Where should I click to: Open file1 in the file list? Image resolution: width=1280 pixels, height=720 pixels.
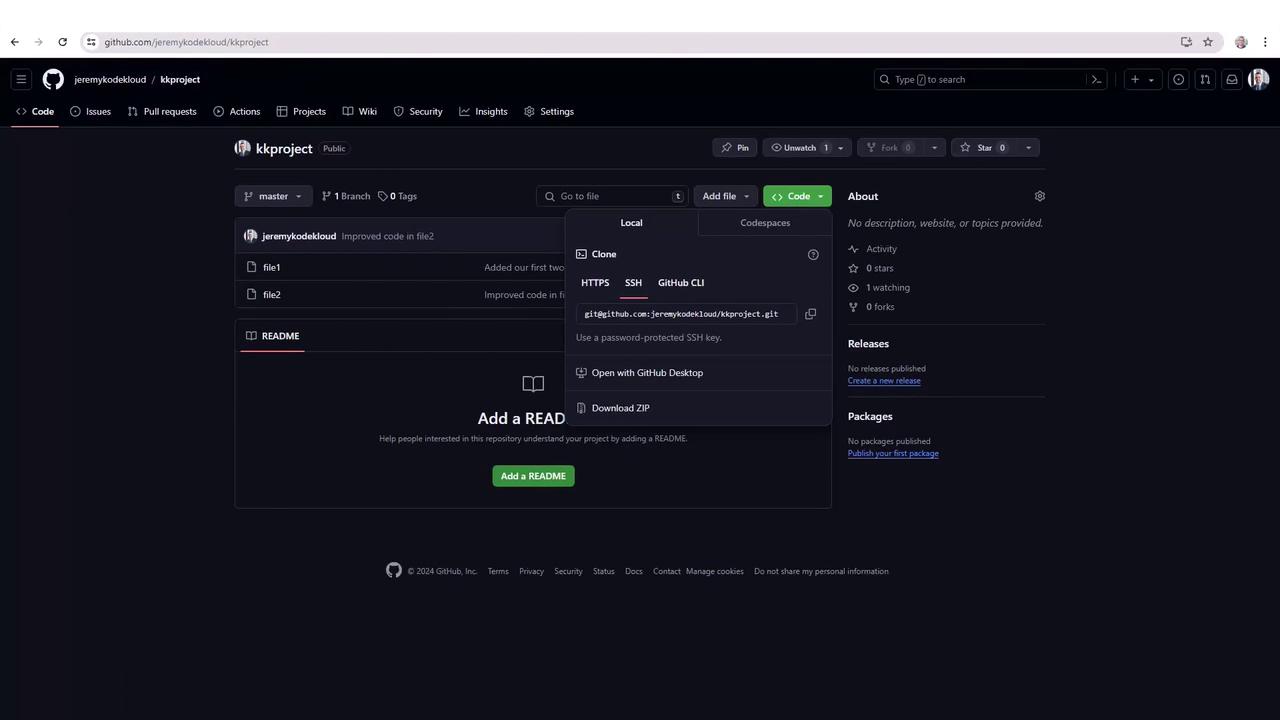[x=271, y=268]
